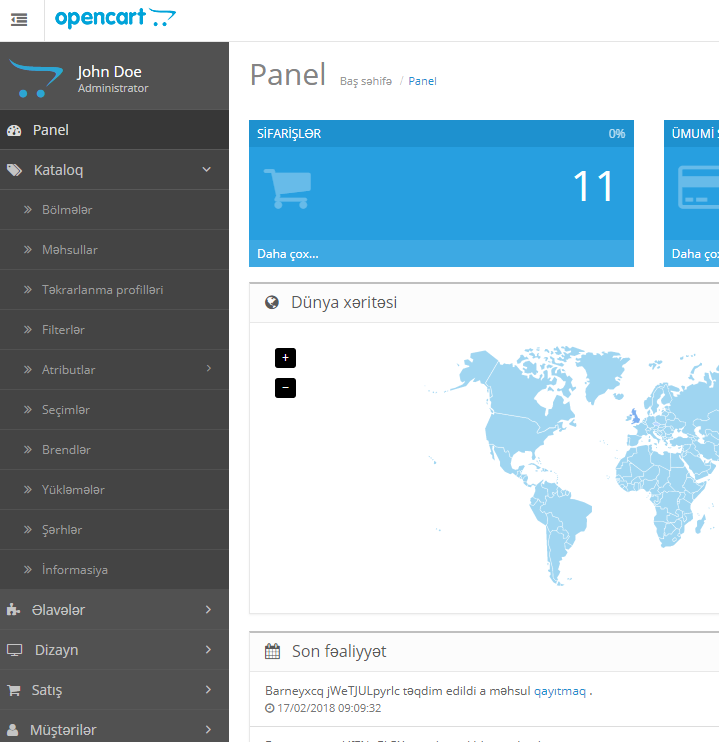
Task: Click the Dünya xəritəsi panel heading
Action: click(x=344, y=302)
